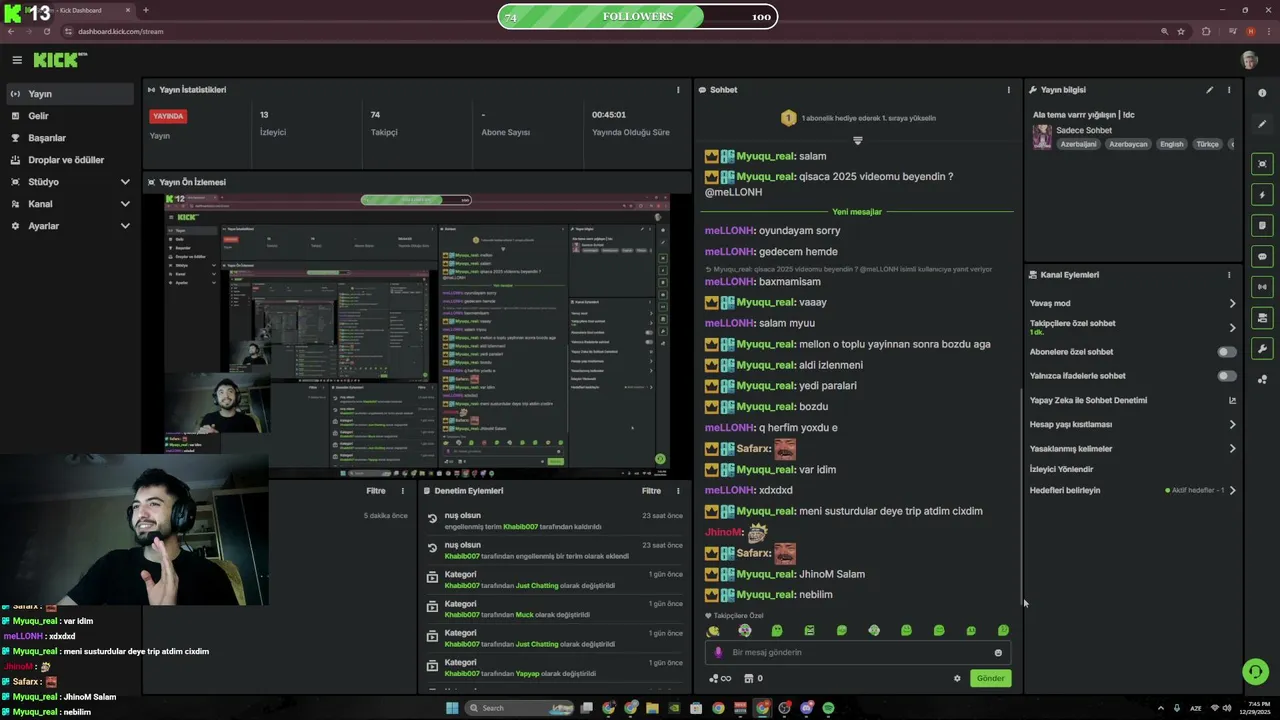This screenshot has width=1280, height=720.
Task: Click the shop icon showing 0 below chat
Action: click(753, 678)
